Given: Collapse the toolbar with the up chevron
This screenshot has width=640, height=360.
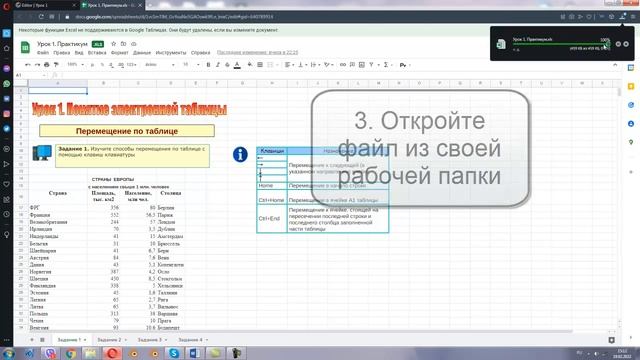Looking at the screenshot, I should [x=615, y=65].
